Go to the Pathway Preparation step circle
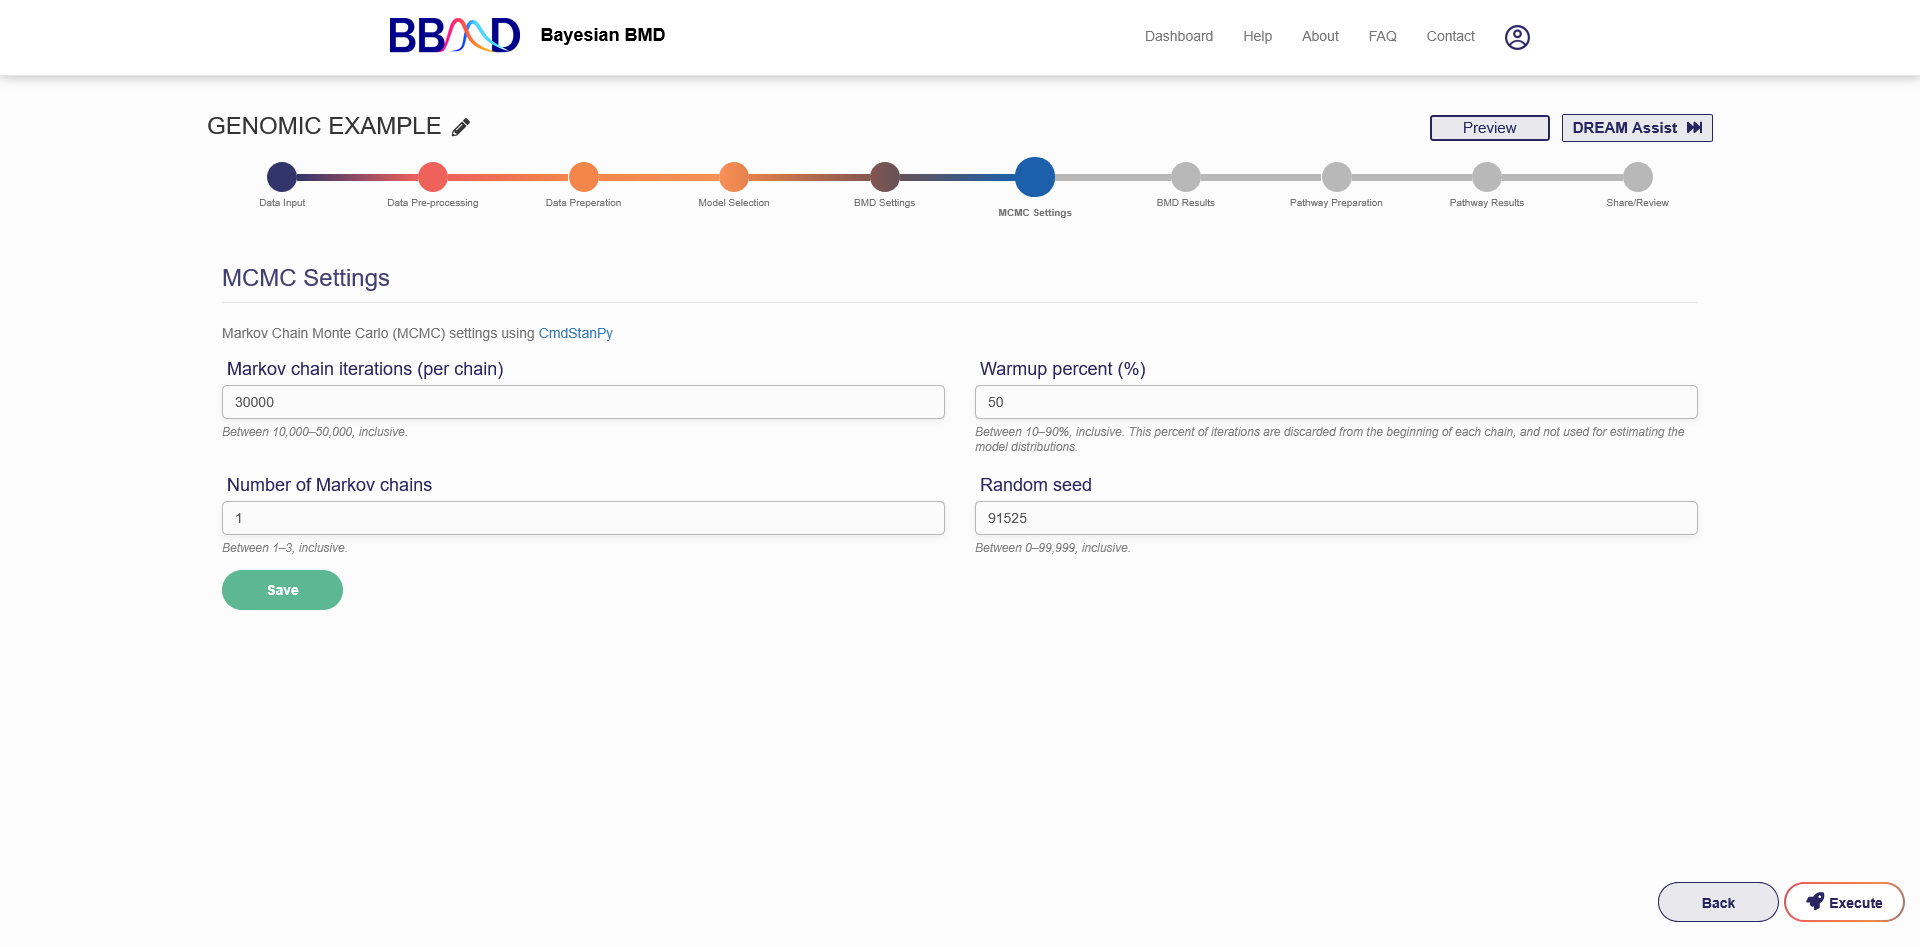The width and height of the screenshot is (1920, 947). pyautogui.click(x=1336, y=177)
